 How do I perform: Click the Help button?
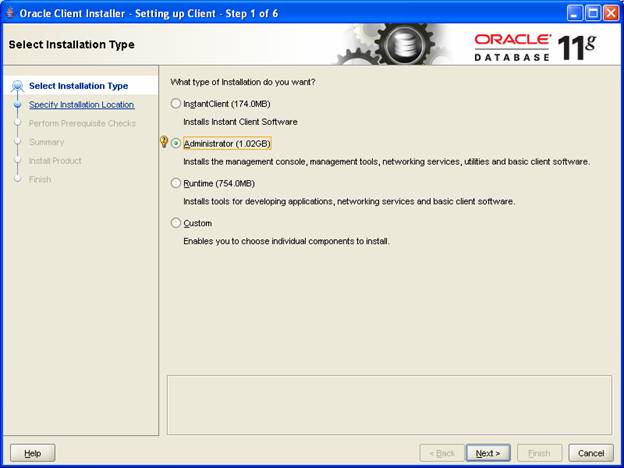coord(33,453)
